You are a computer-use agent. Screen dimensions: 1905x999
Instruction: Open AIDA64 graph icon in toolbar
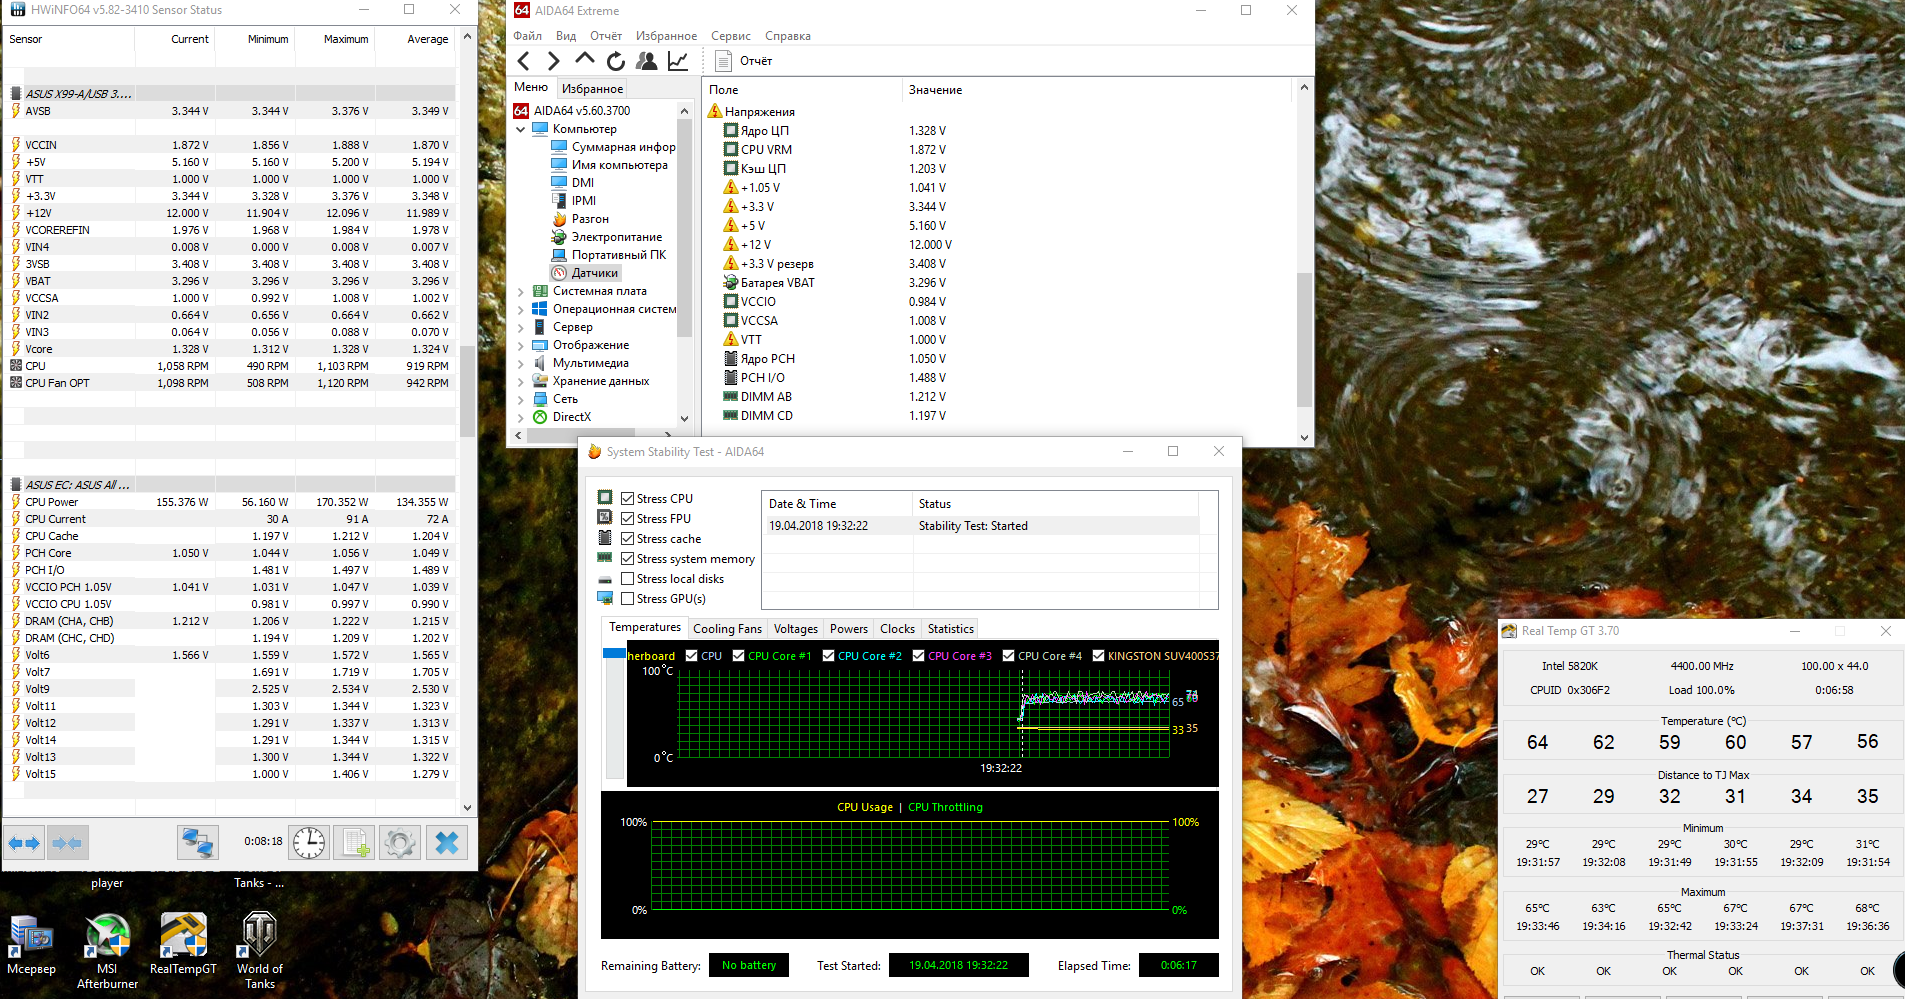coord(678,61)
